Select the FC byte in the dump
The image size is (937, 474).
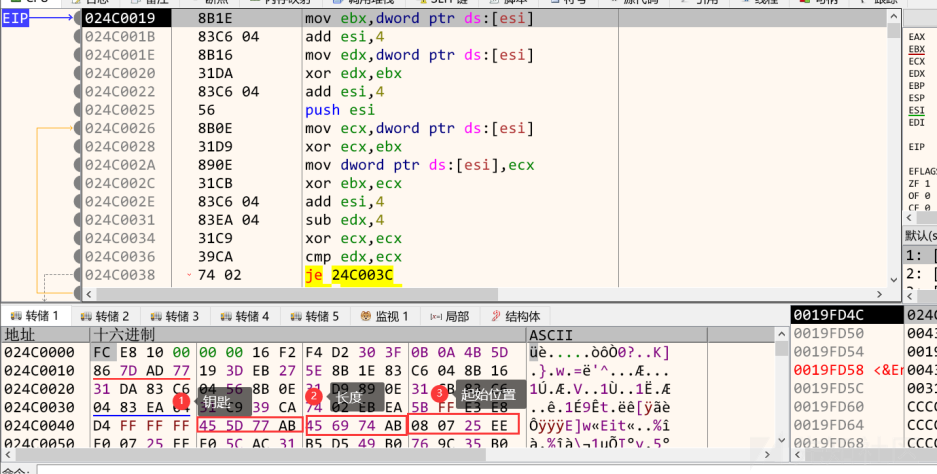click(x=101, y=352)
